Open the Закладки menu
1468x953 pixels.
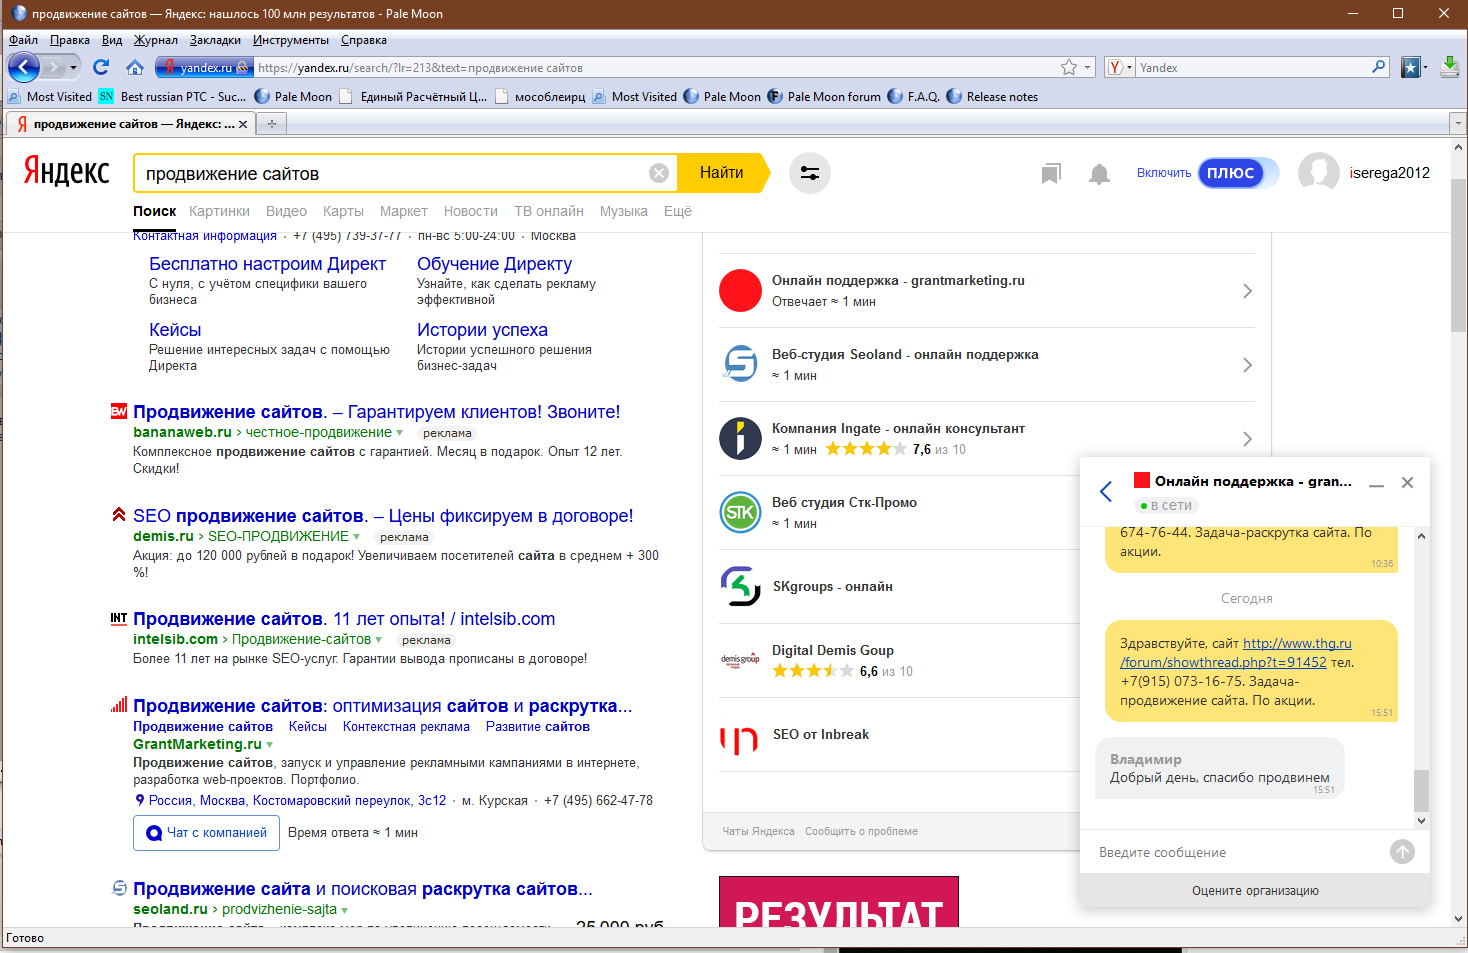pyautogui.click(x=215, y=40)
